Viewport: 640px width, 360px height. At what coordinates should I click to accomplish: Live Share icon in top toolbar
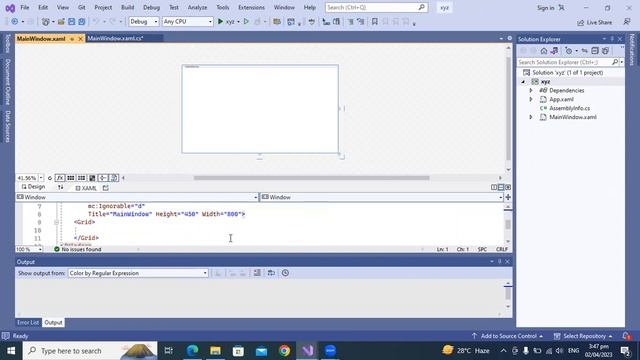tap(580, 22)
